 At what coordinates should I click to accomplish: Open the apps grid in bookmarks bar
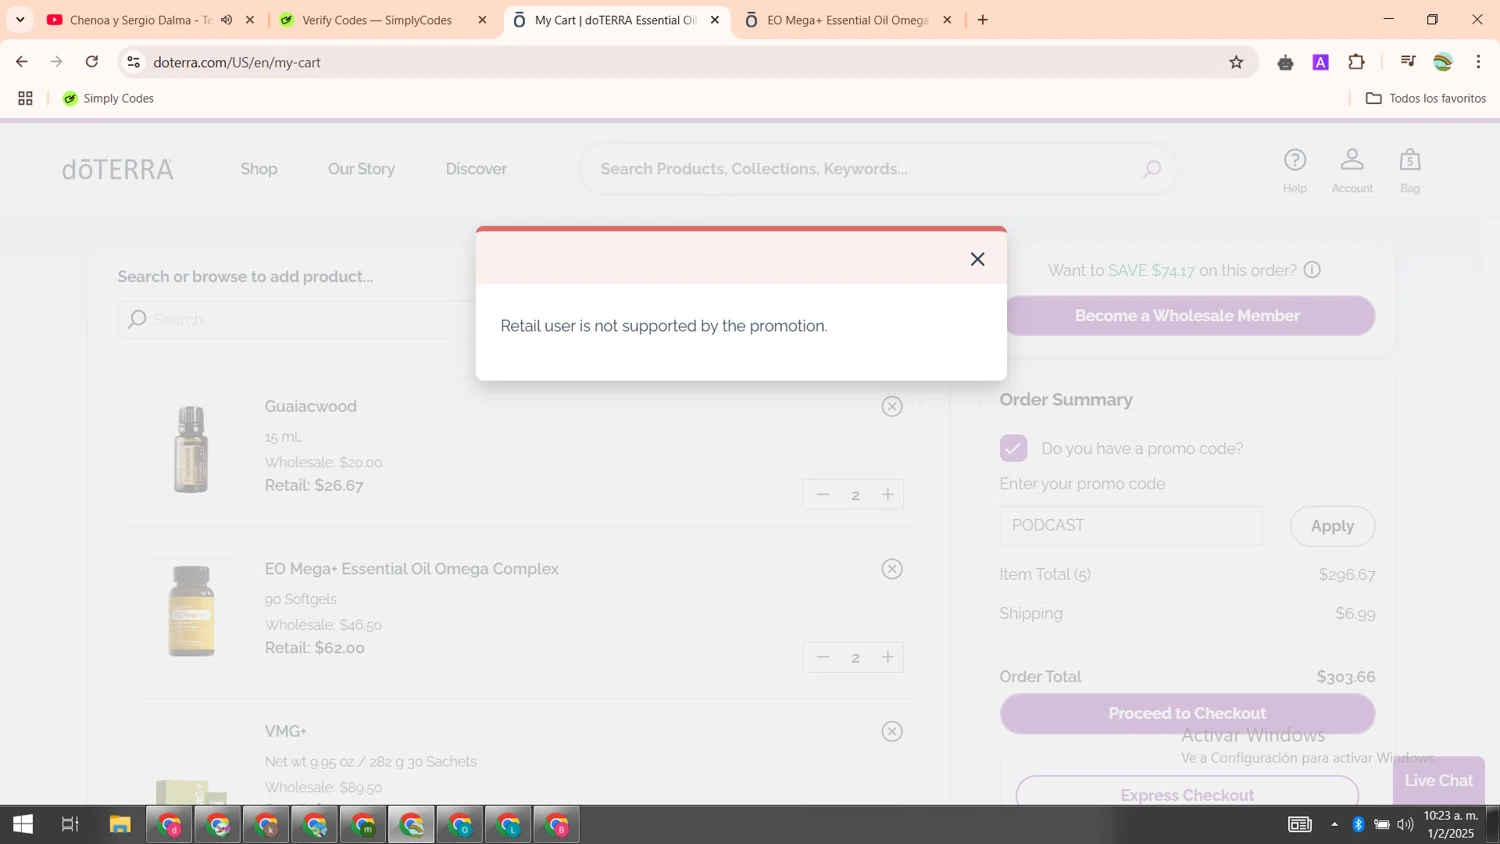tap(25, 98)
